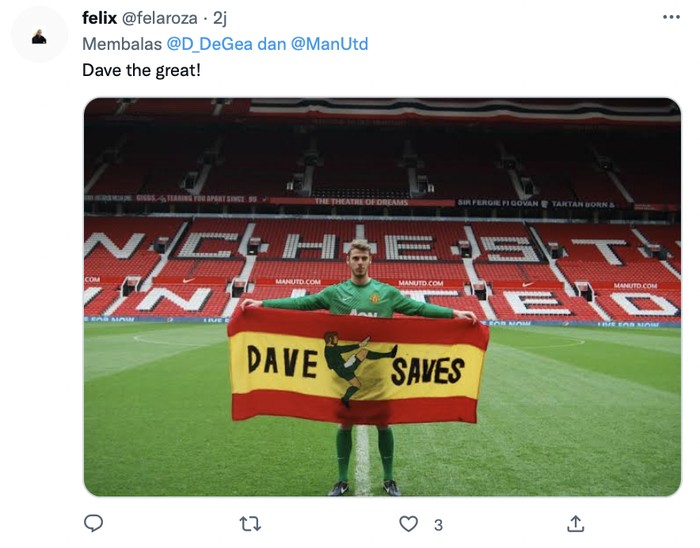Visit the @felaroza handle
This screenshot has width=700, height=548.
(x=159, y=18)
